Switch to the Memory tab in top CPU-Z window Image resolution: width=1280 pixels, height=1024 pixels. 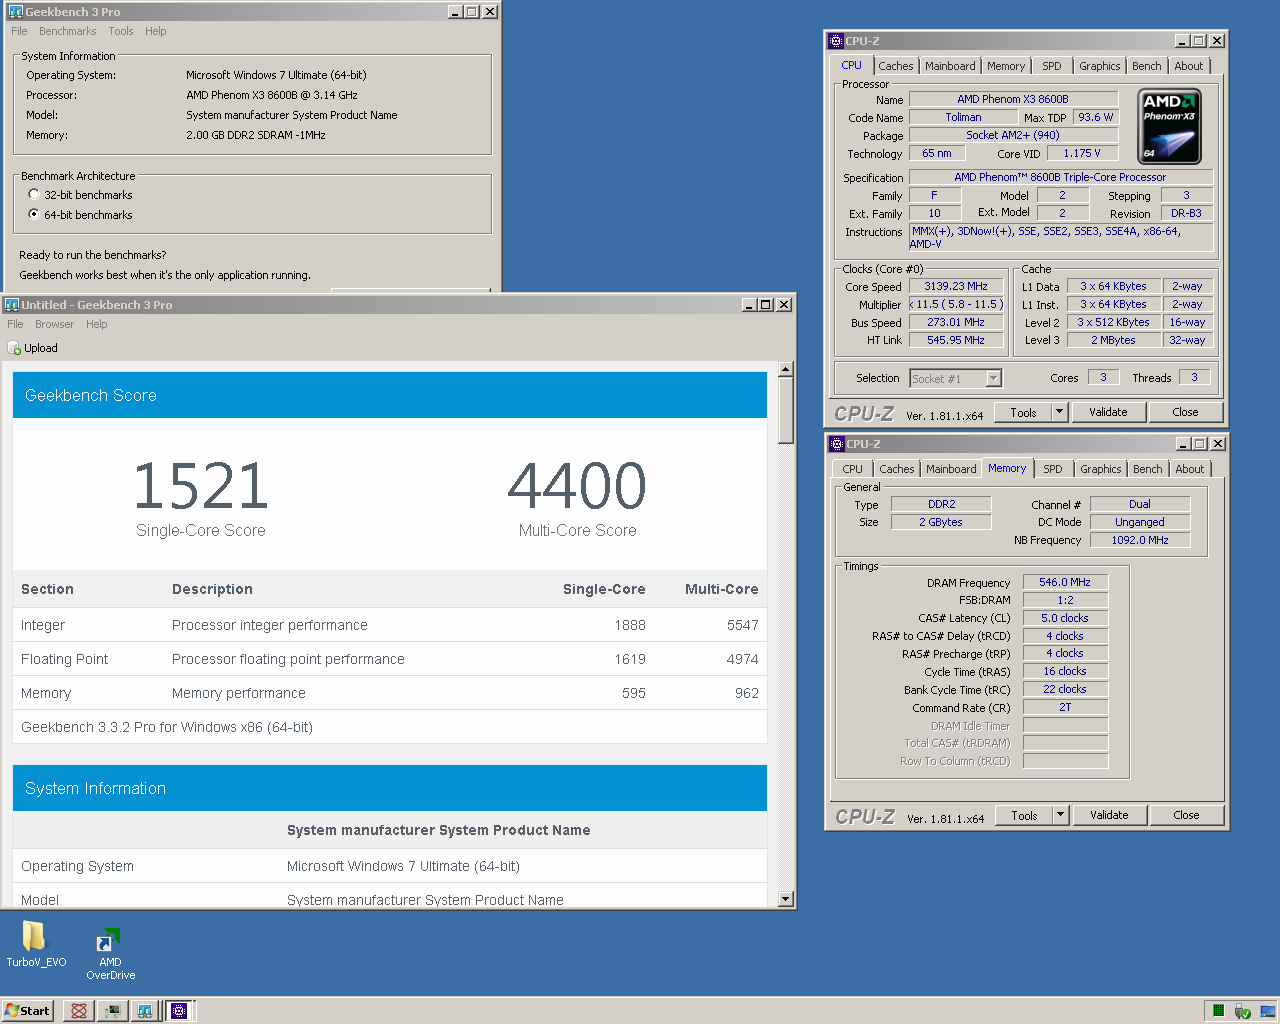(1006, 66)
